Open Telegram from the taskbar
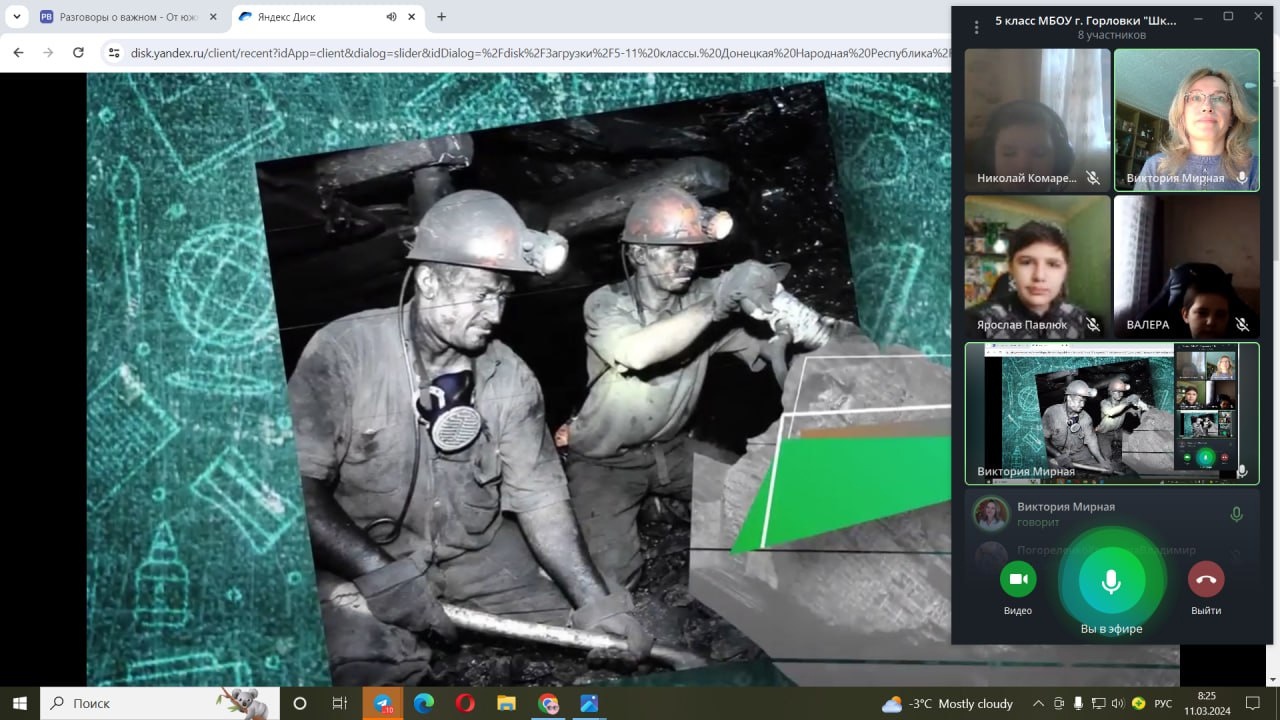The width and height of the screenshot is (1280, 720). click(382, 703)
